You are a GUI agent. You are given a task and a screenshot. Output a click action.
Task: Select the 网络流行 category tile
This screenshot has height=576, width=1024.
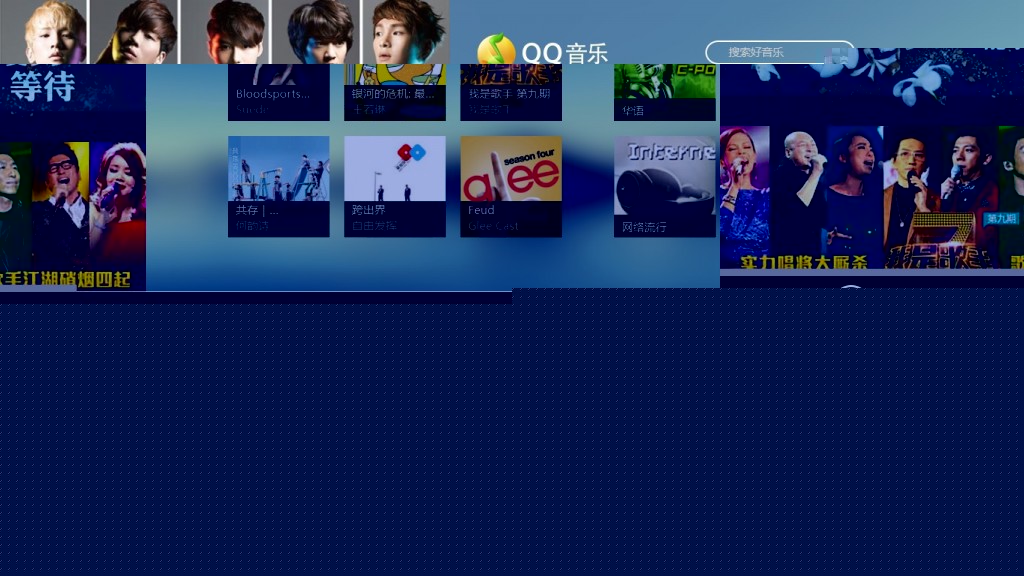pos(664,185)
